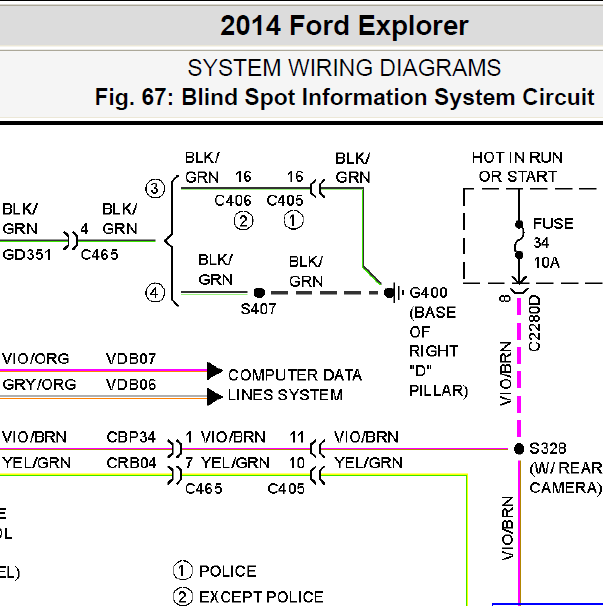The width and height of the screenshot is (603, 606).
Task: Click the arrowhead on the VIO/ORG line
Action: 215,371
